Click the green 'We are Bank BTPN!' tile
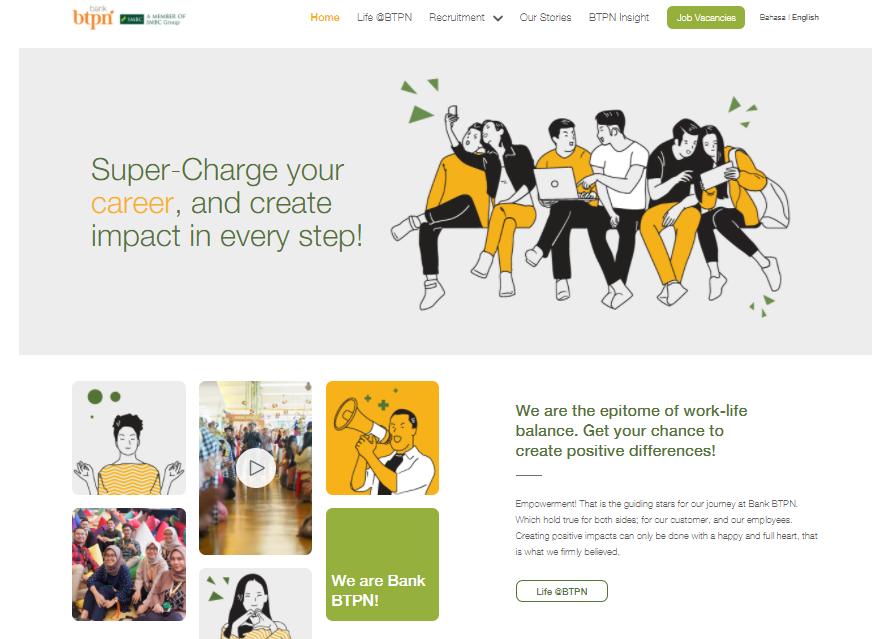The height and width of the screenshot is (639, 891). coord(382,564)
